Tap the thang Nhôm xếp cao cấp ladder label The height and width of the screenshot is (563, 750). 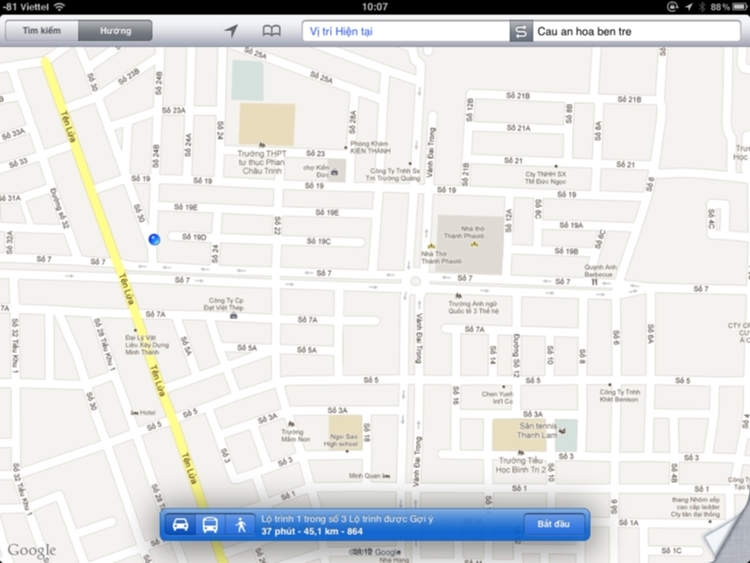pyautogui.click(x=695, y=507)
